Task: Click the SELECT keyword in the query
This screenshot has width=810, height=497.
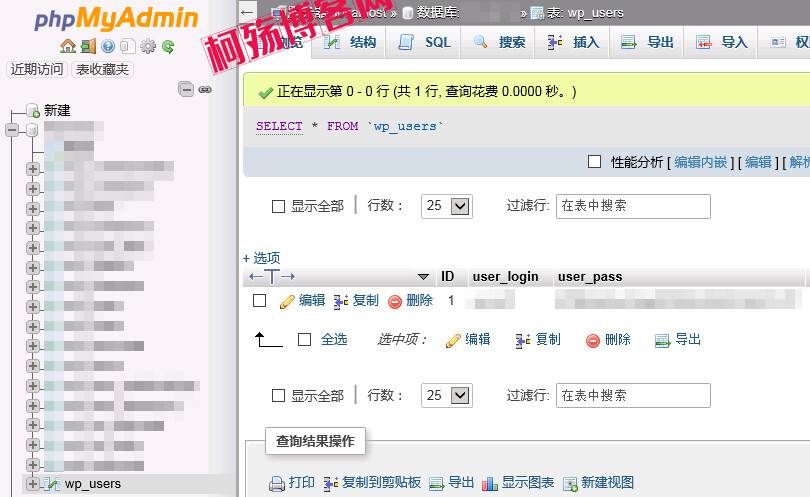Action: click(279, 127)
